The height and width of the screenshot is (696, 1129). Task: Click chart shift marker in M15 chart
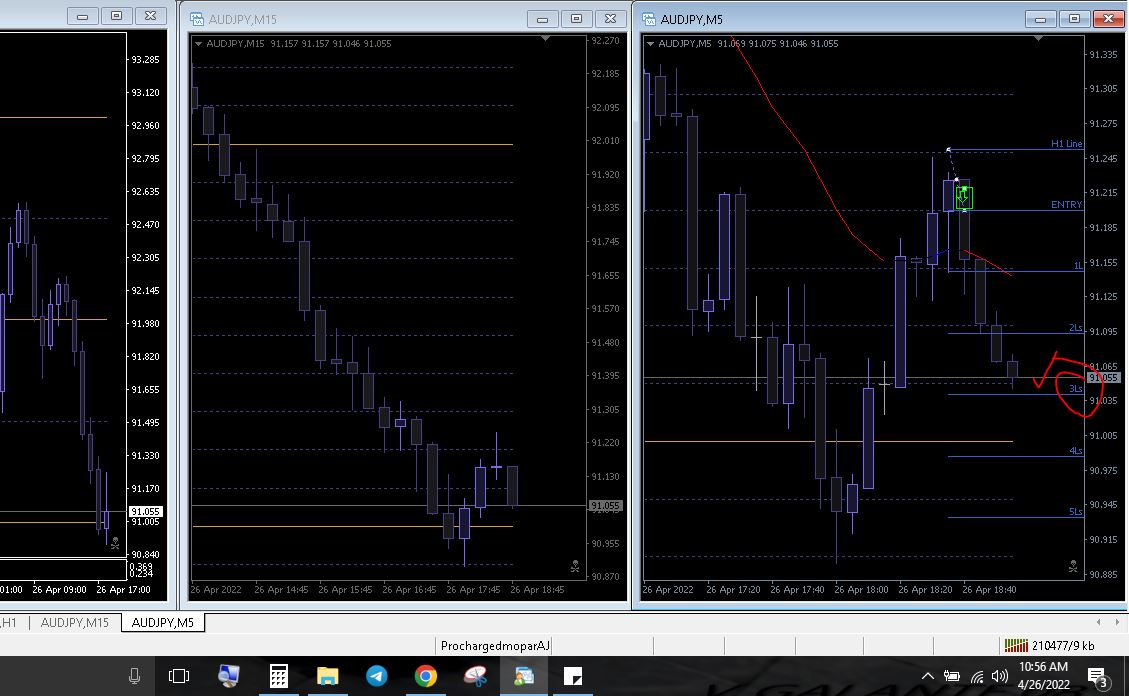pos(546,38)
